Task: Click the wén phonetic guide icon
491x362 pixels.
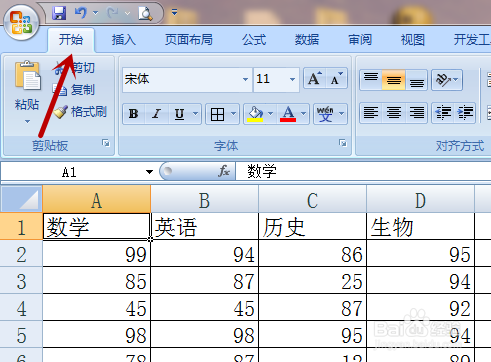Action: coord(325,114)
